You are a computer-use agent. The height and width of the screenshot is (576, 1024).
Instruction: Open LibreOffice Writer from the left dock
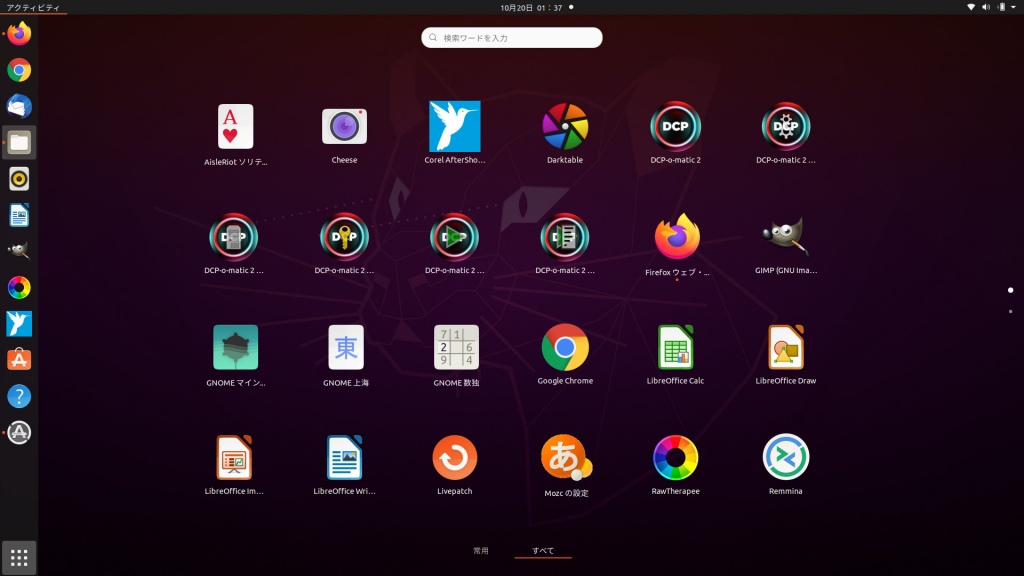[19, 215]
